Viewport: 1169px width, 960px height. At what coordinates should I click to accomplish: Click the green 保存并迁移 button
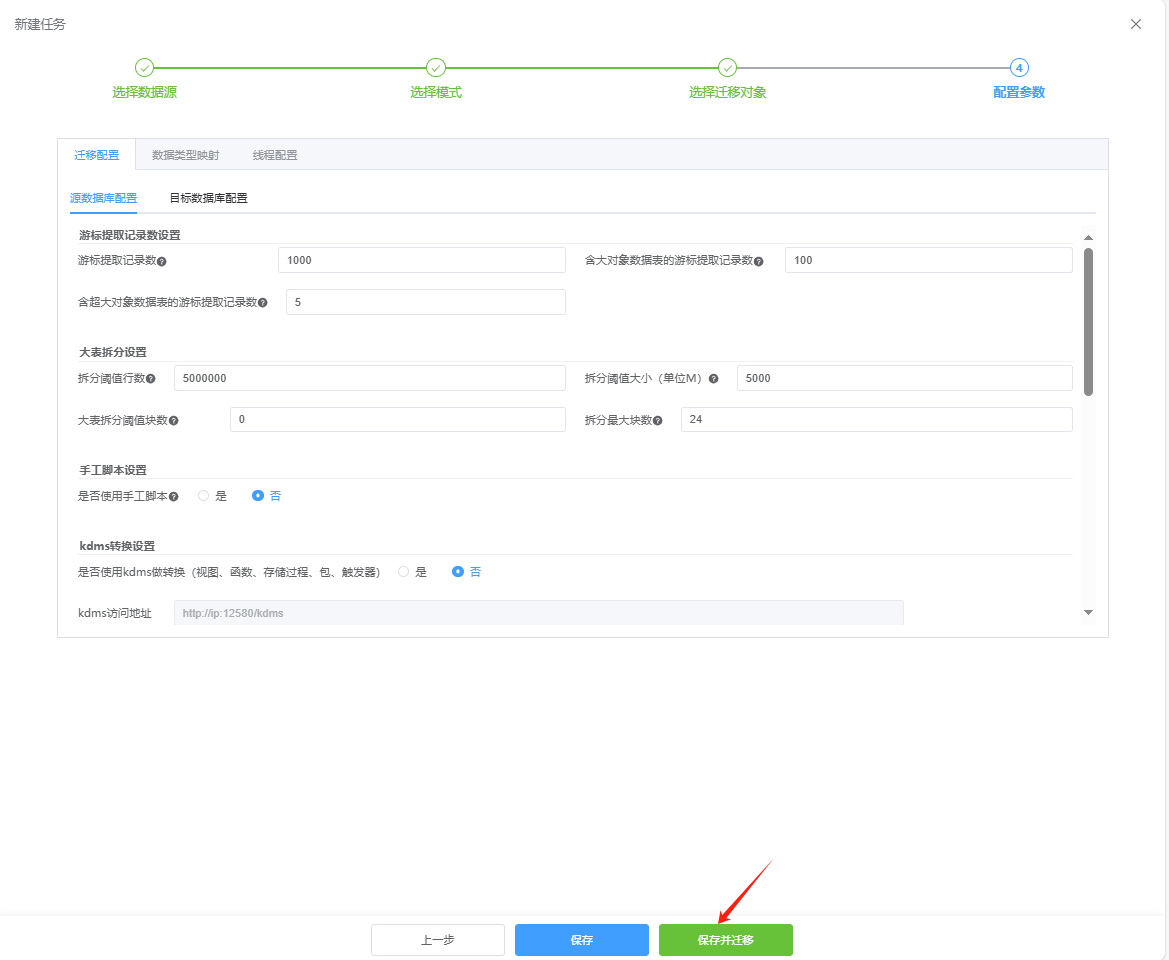[x=725, y=940]
